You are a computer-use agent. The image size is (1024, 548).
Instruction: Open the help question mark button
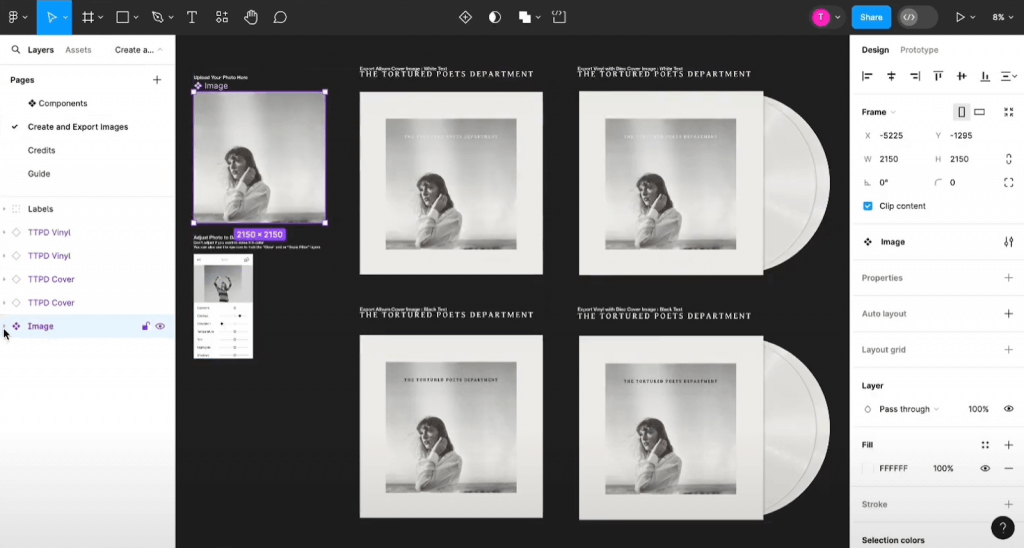point(1002,528)
